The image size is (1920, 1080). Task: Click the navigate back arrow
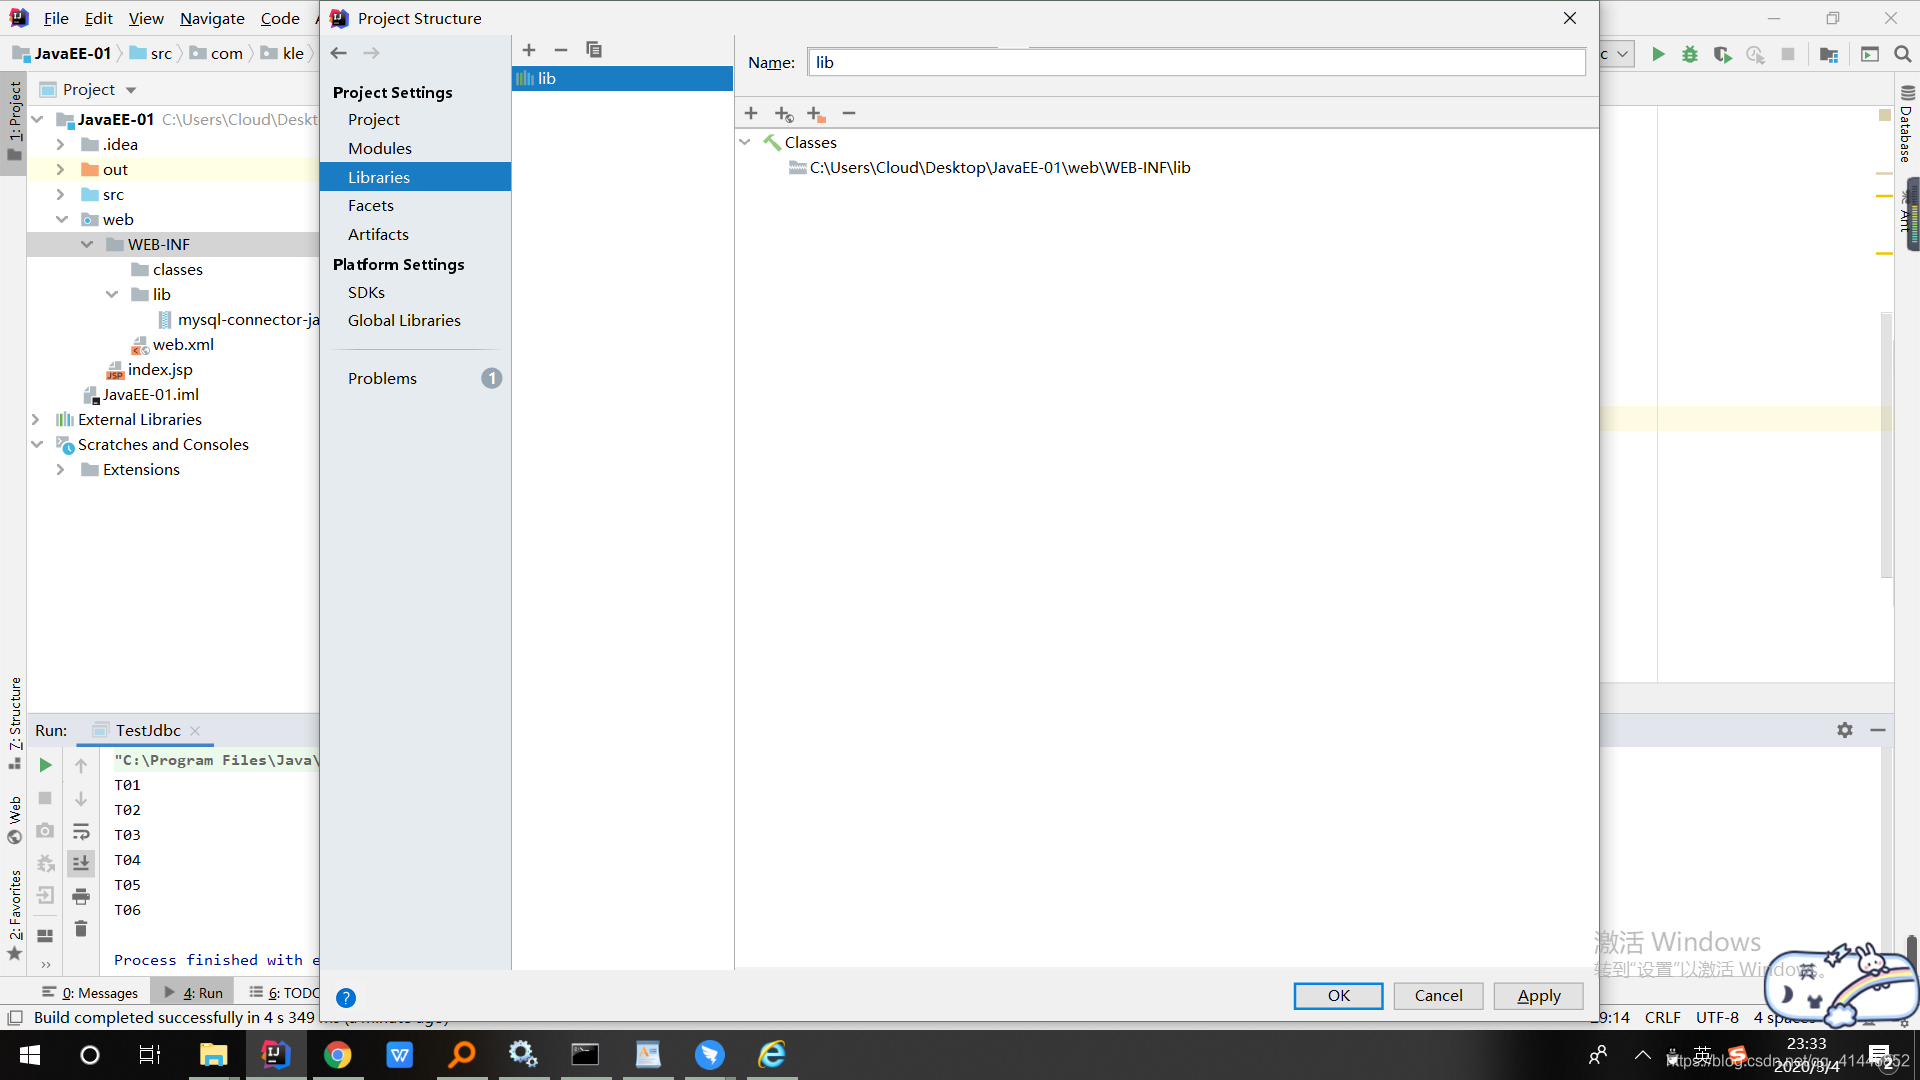coord(339,53)
